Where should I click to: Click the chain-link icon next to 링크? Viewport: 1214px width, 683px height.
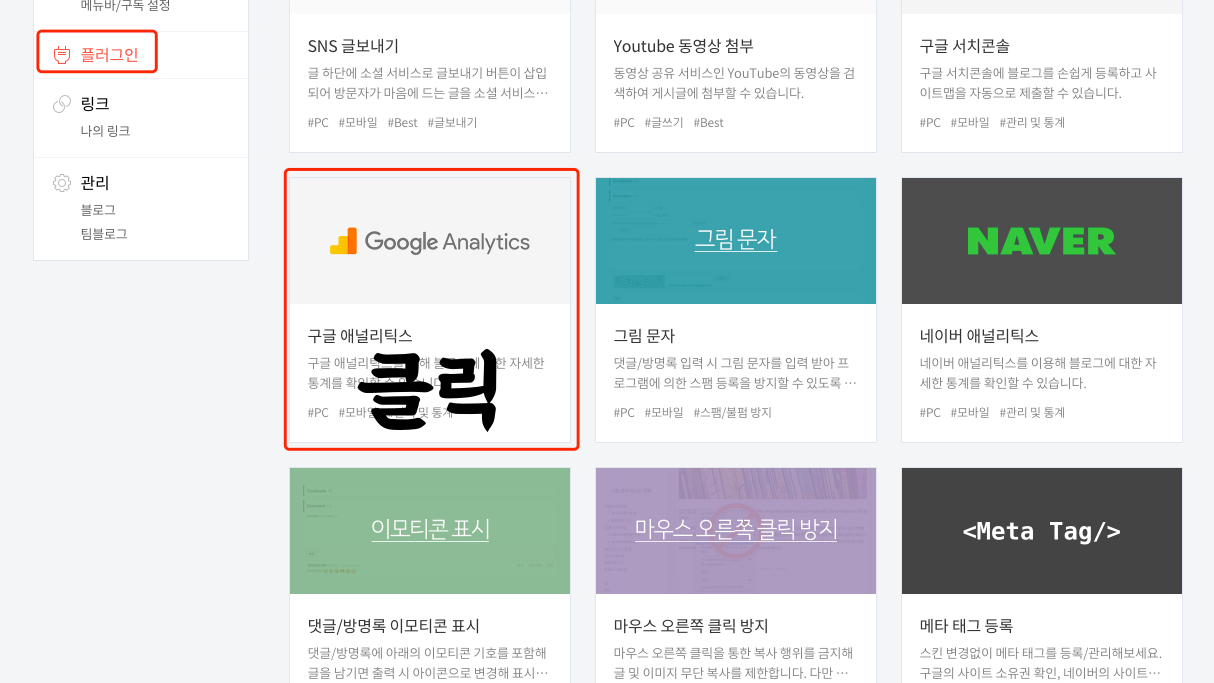(60, 103)
